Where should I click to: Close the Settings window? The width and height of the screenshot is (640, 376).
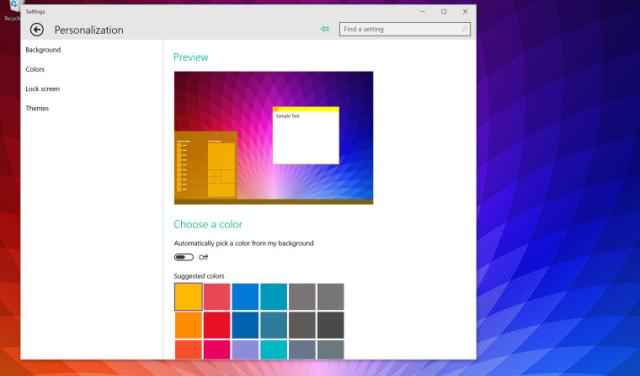[465, 11]
